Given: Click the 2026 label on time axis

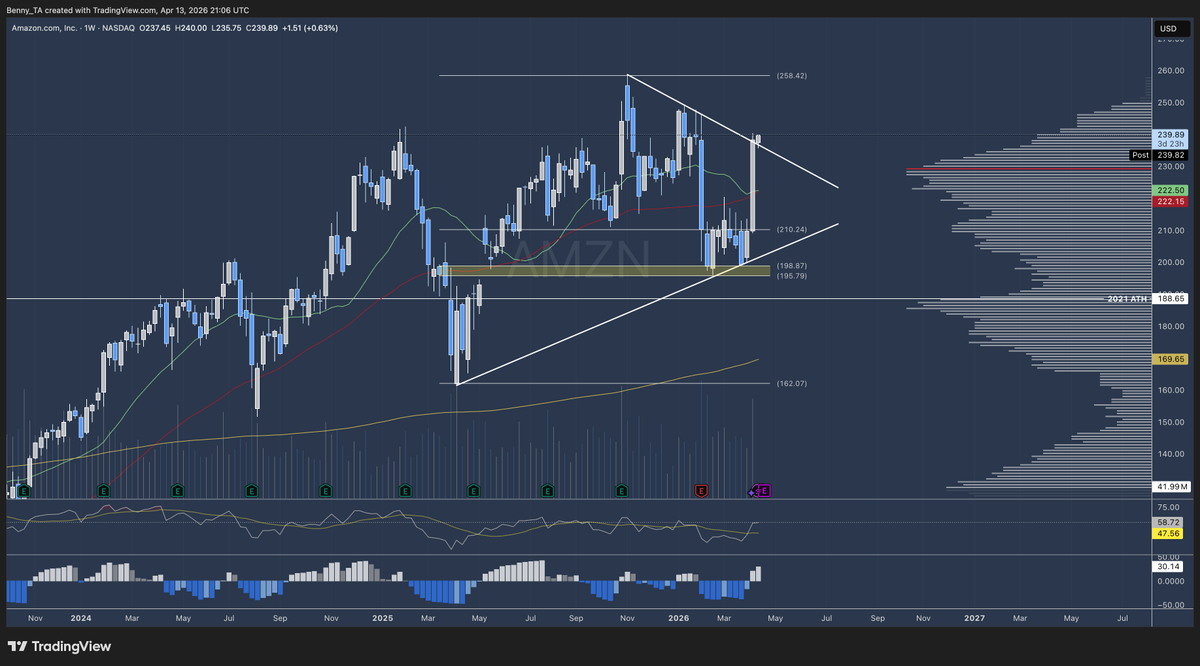Looking at the screenshot, I should (x=677, y=619).
